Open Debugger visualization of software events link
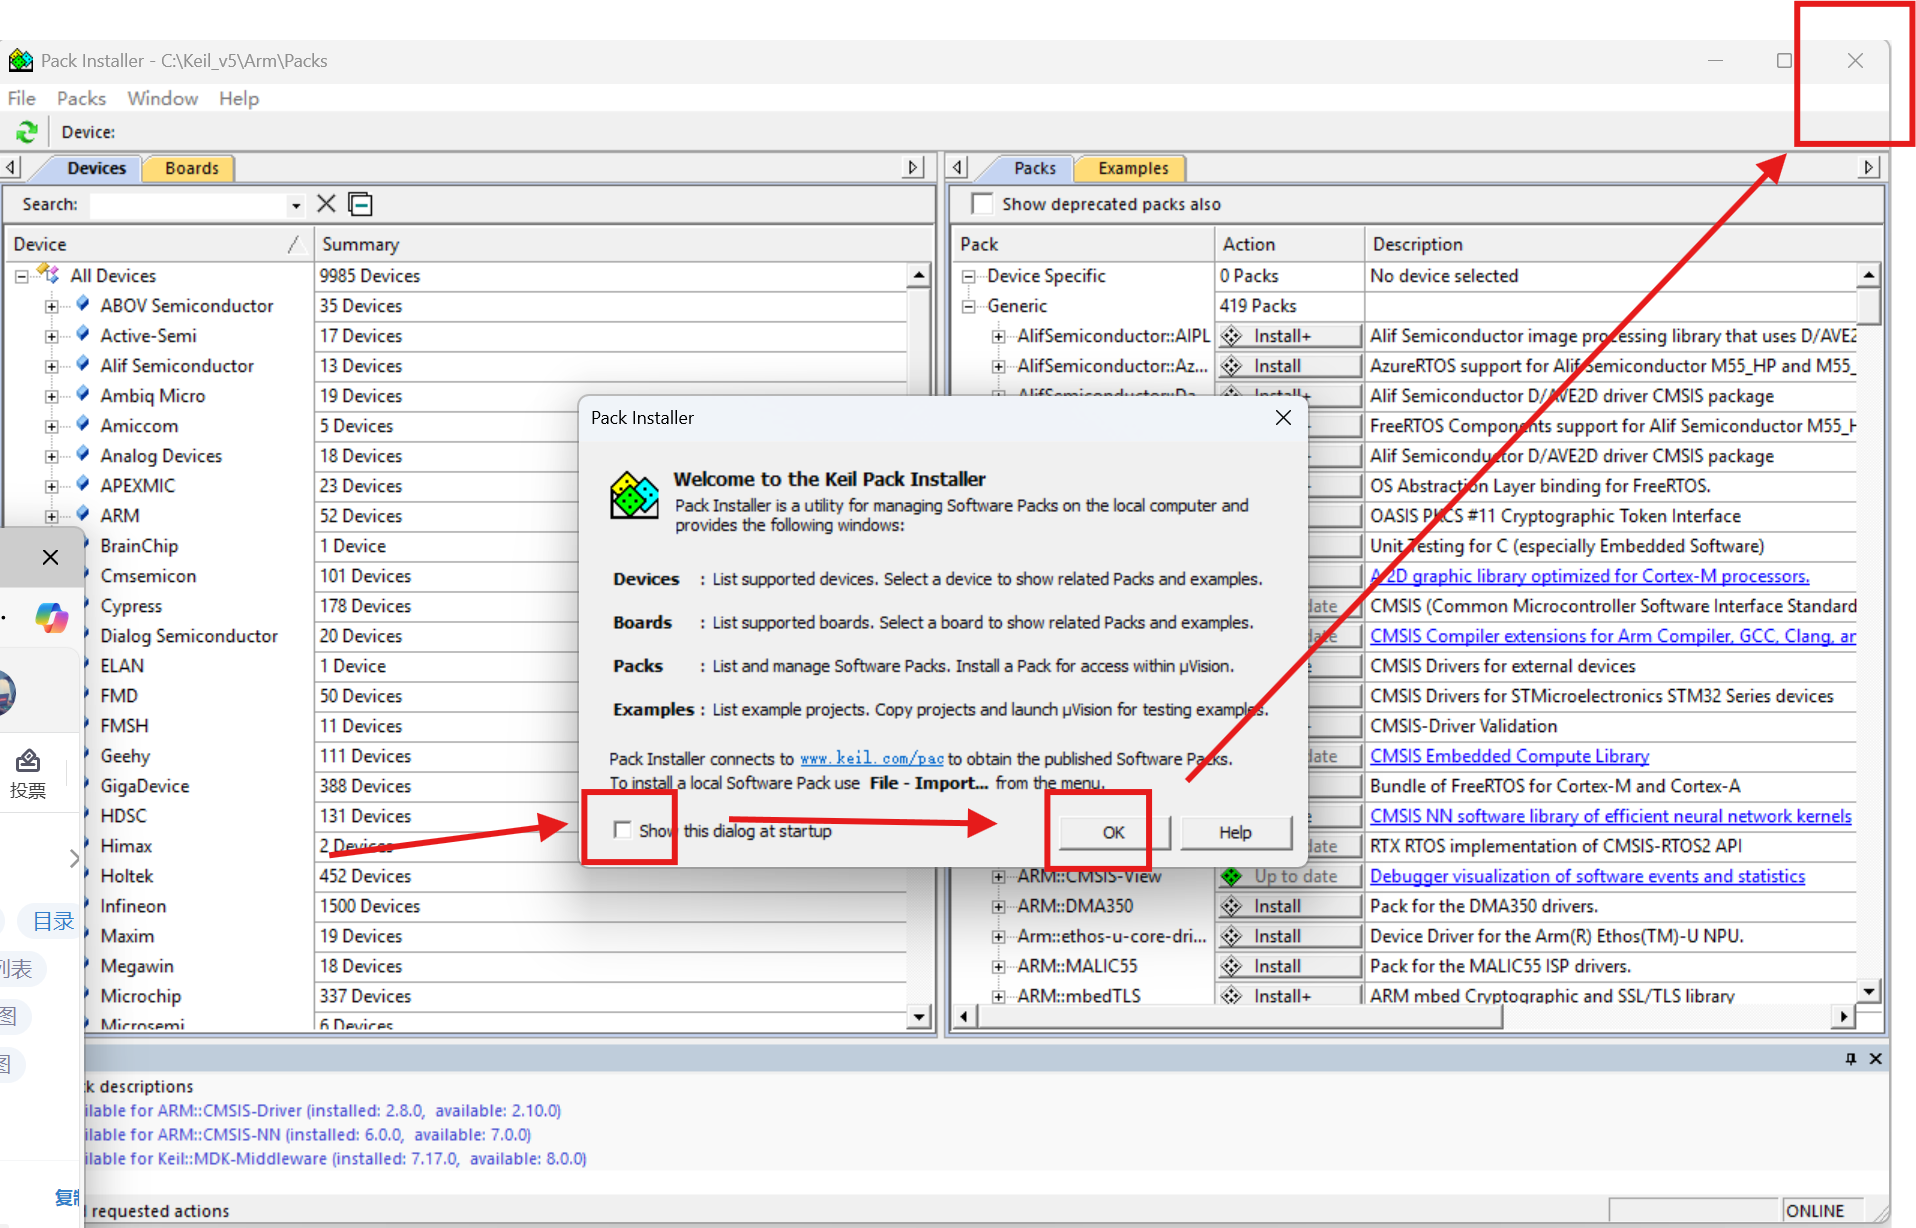The image size is (1916, 1228). coord(1587,876)
